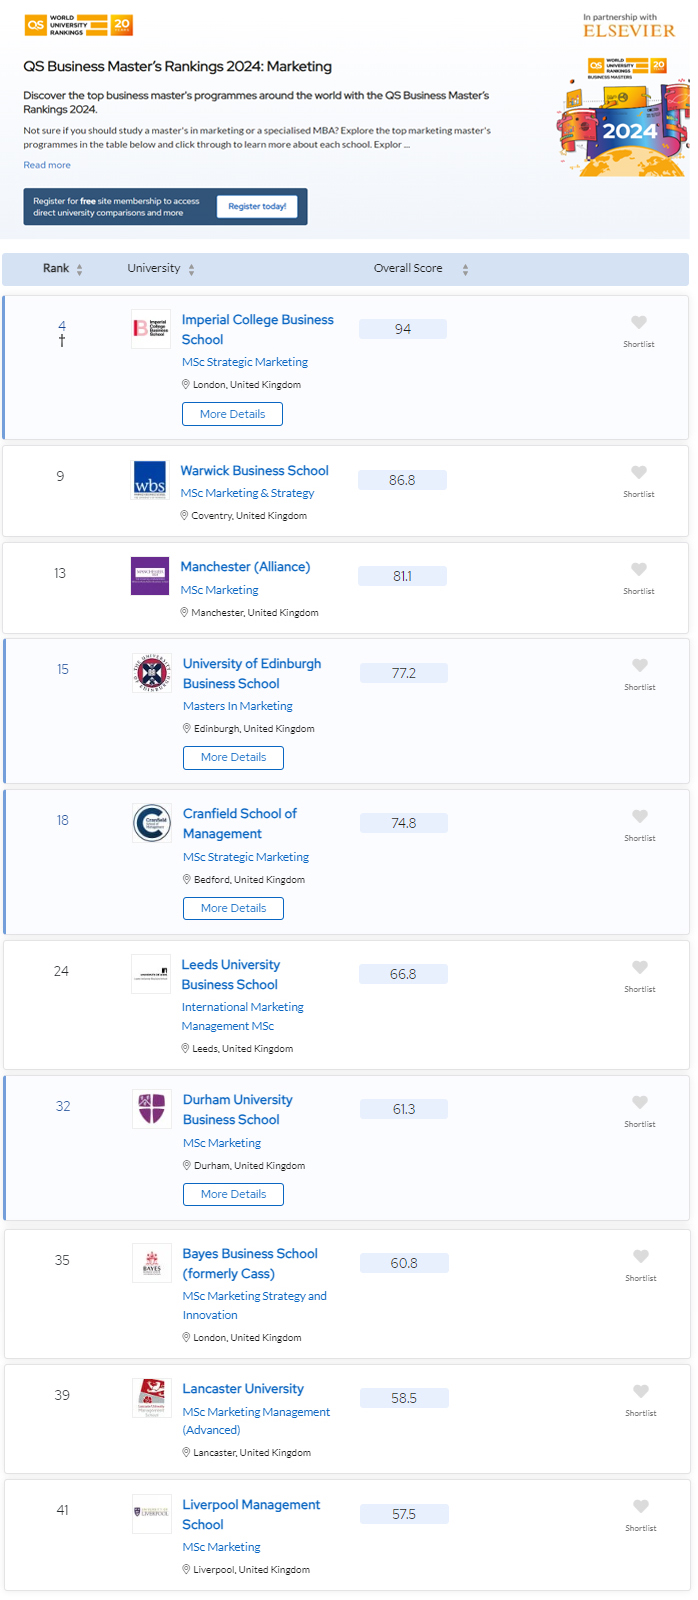Click the 2024 rankings banner image

(623, 116)
